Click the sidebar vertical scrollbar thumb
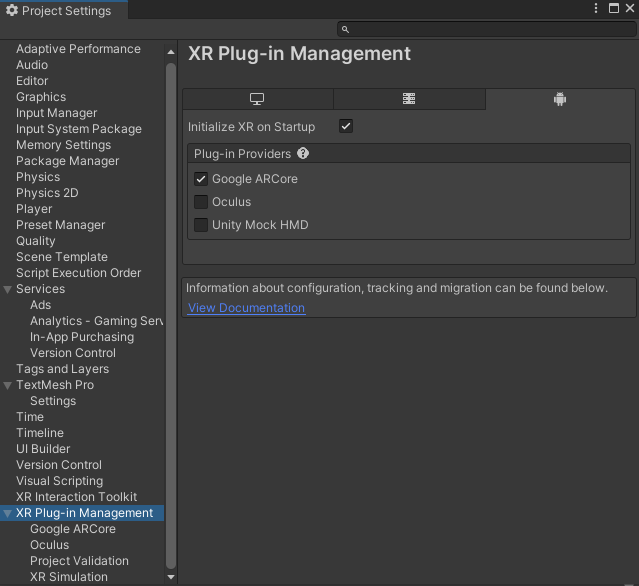The height and width of the screenshot is (586, 639). 171,315
